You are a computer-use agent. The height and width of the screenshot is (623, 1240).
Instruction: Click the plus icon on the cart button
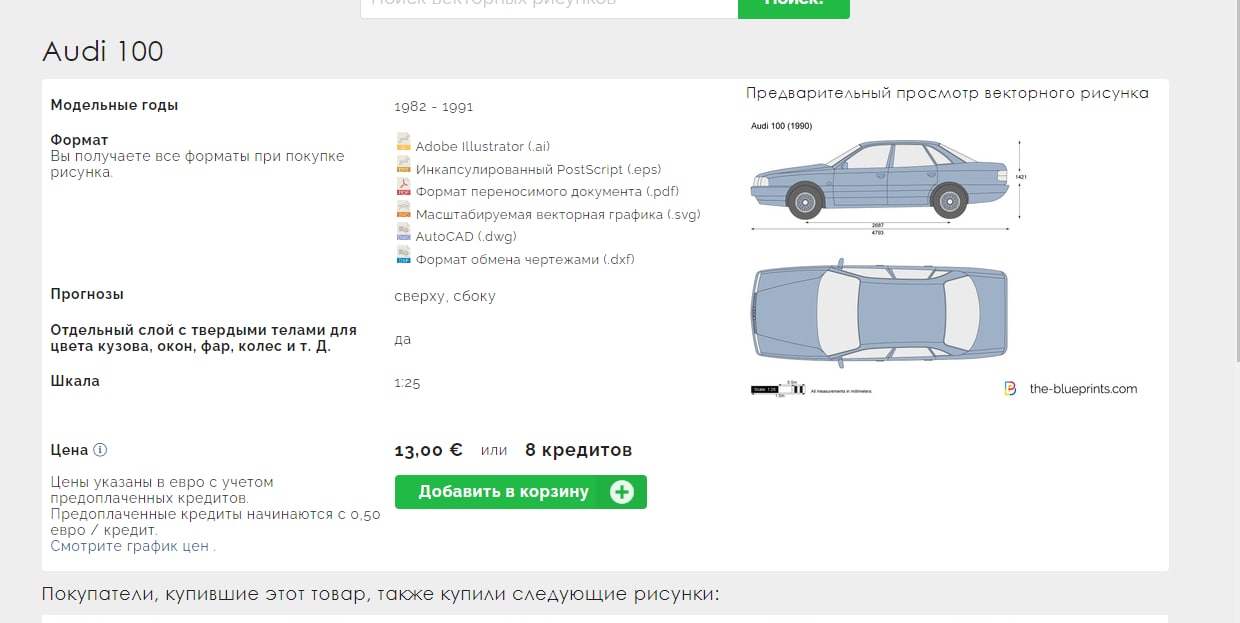point(621,492)
